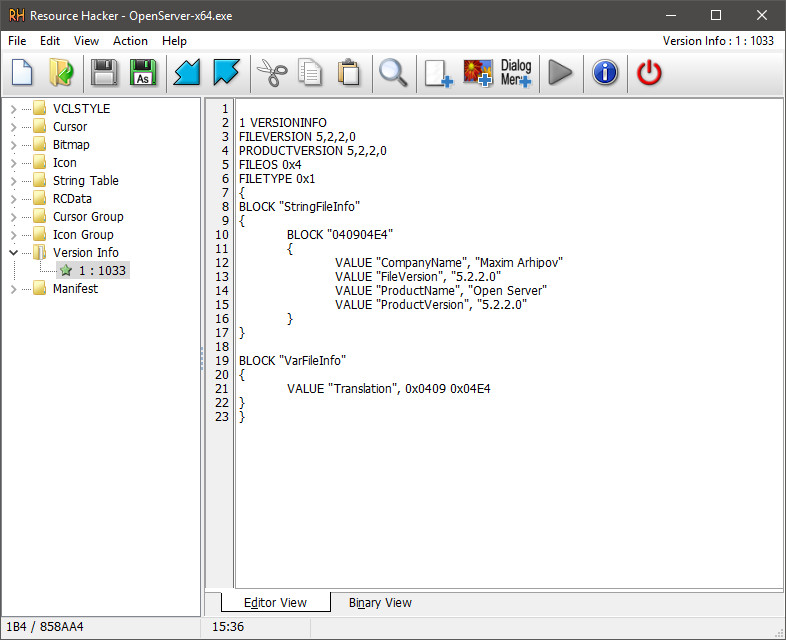Click the New file toolbar icon
The width and height of the screenshot is (786, 640).
pyautogui.click(x=23, y=73)
